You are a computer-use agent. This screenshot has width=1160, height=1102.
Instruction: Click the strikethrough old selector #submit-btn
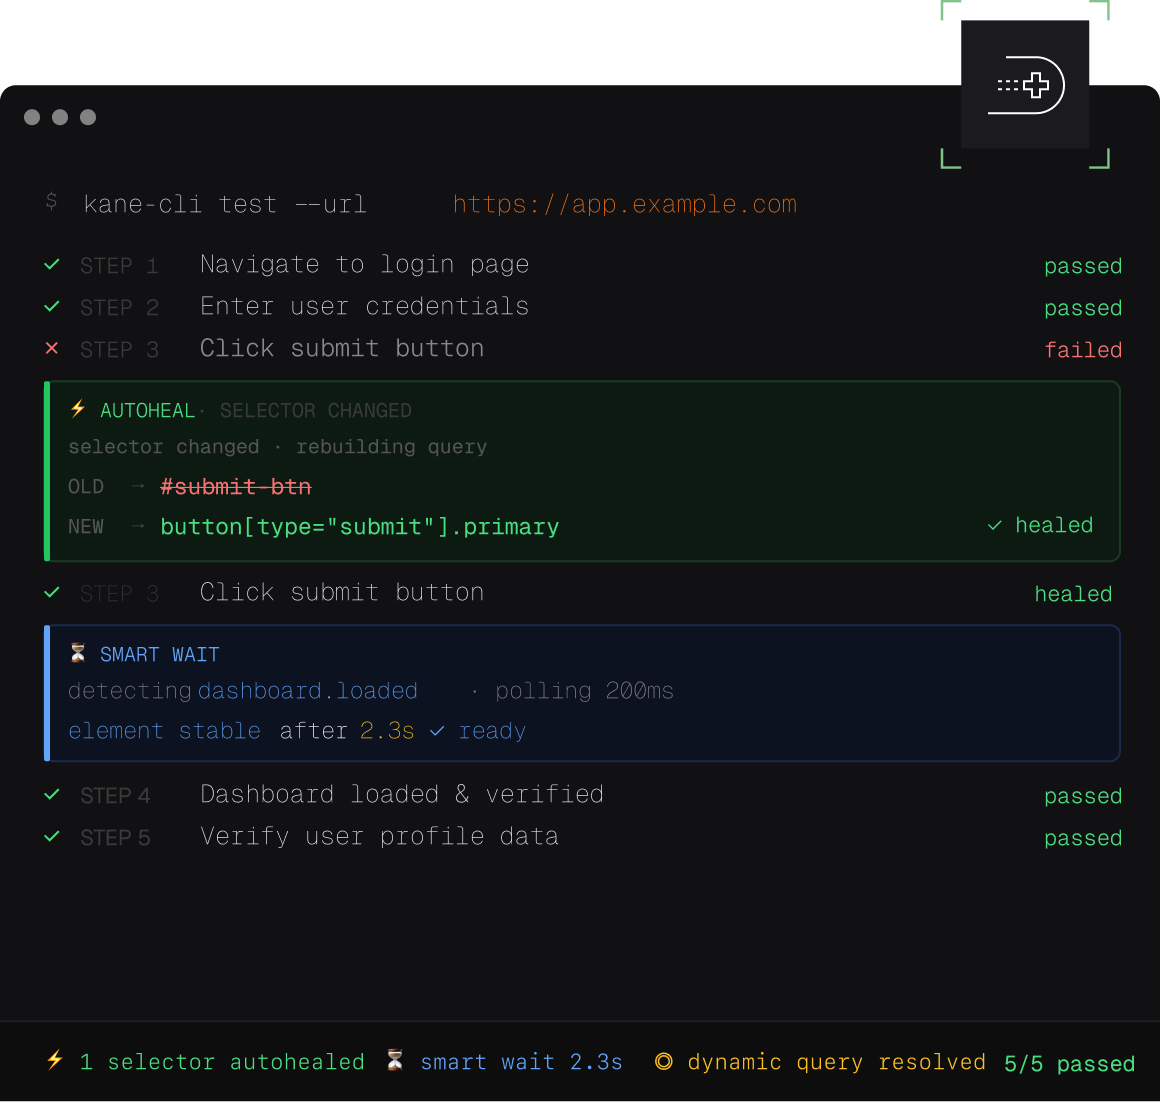click(x=236, y=486)
